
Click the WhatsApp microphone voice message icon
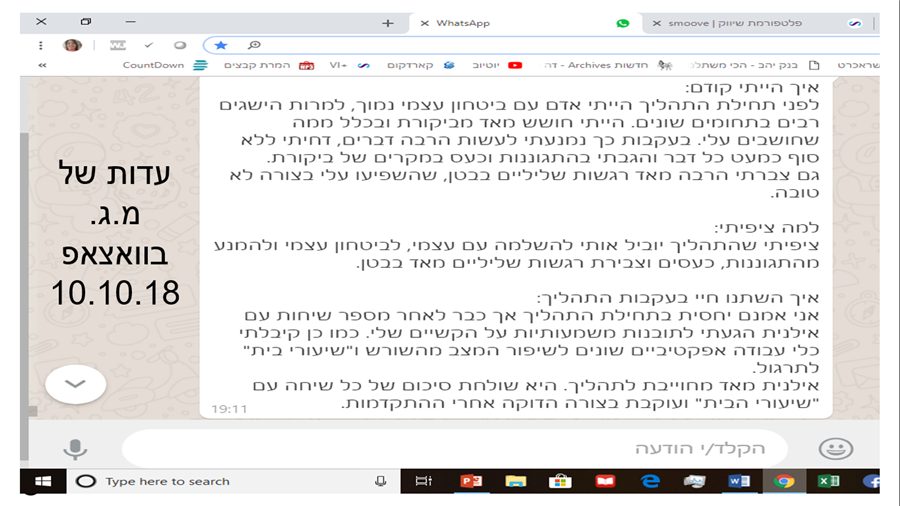pos(75,448)
